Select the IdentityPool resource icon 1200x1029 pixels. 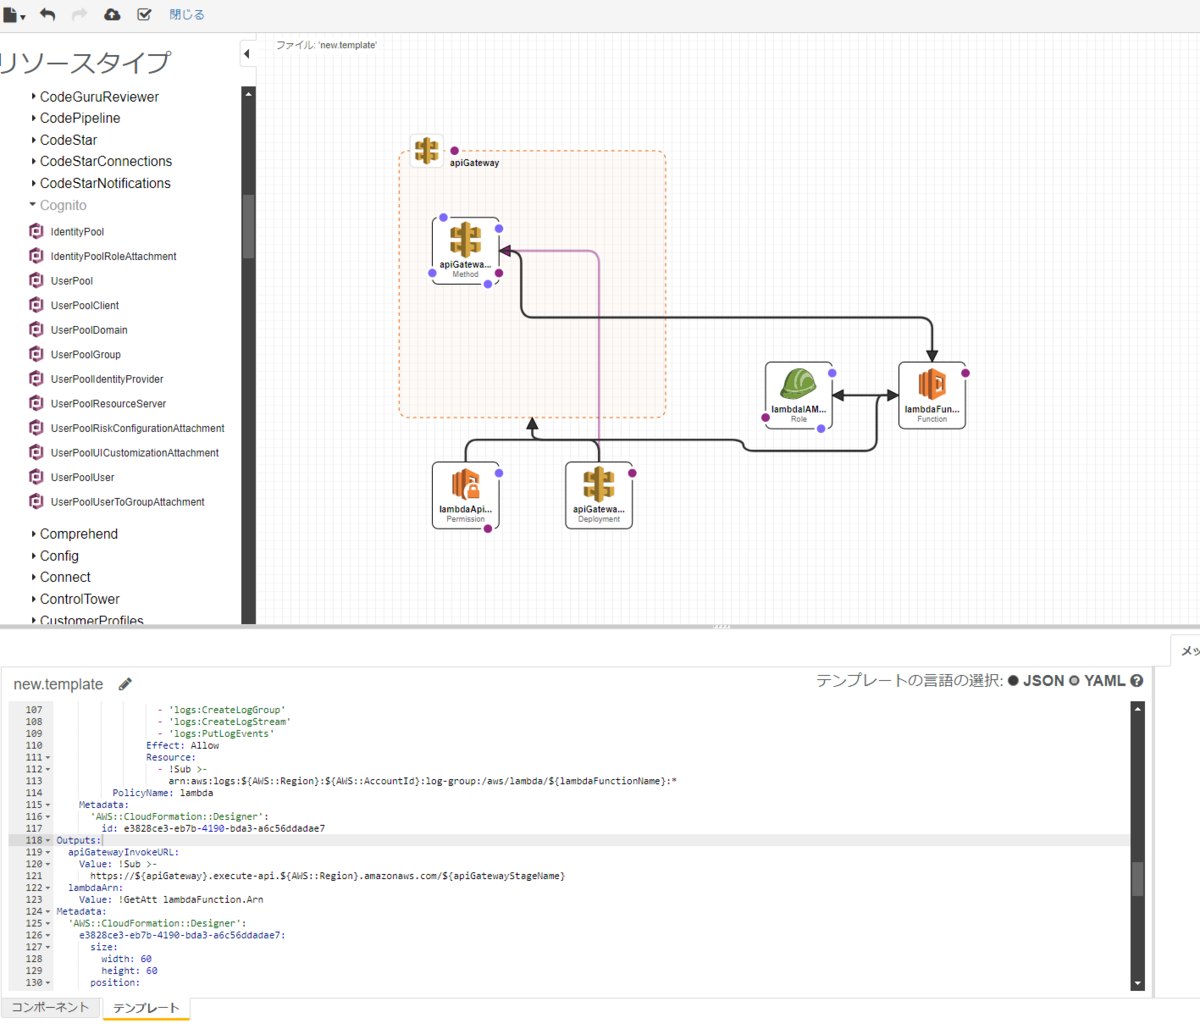pos(37,231)
